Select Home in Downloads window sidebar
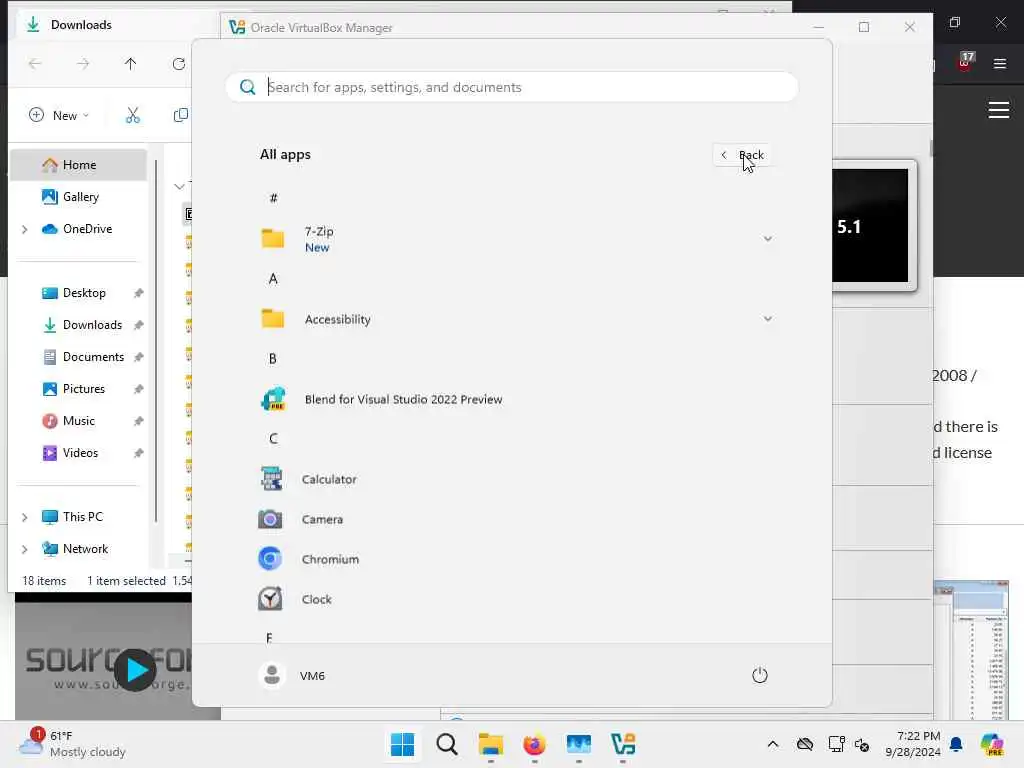 [78, 165]
